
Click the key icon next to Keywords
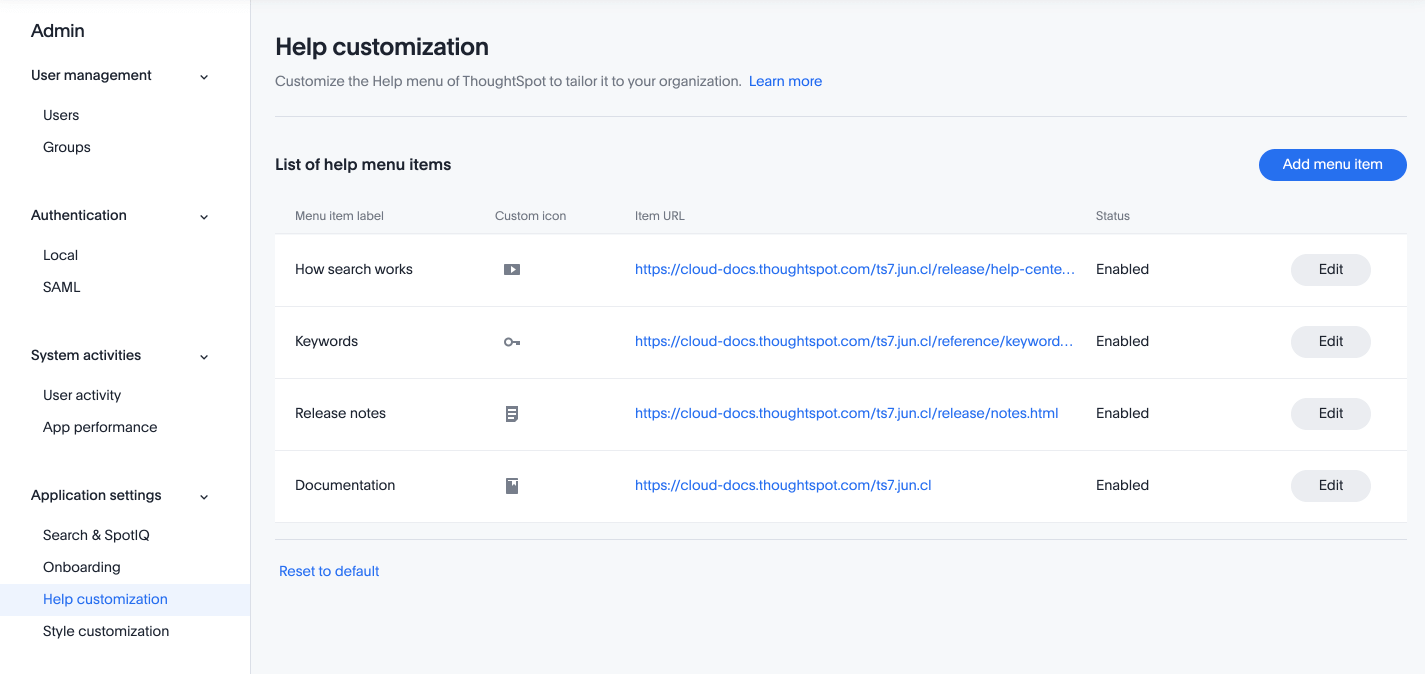[512, 341]
